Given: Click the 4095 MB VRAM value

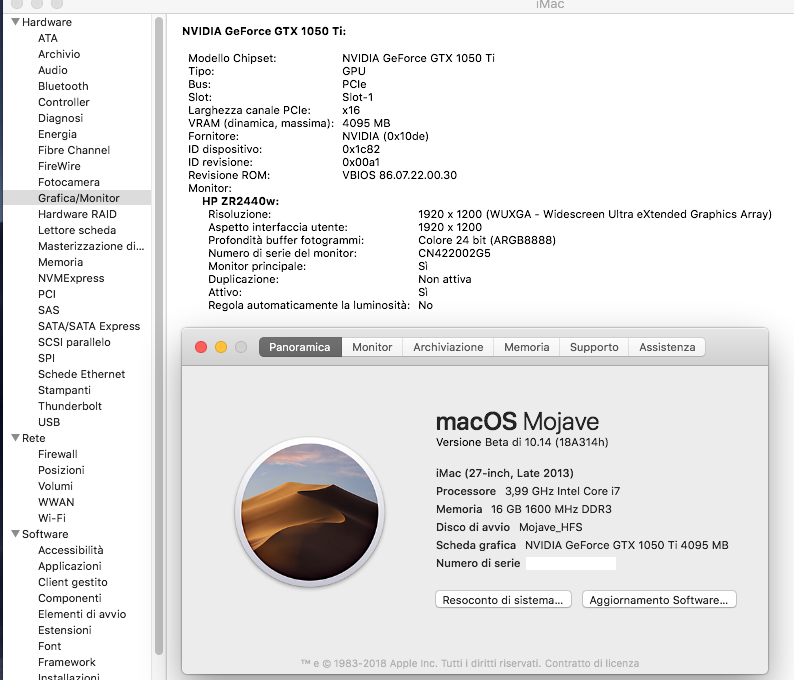Looking at the screenshot, I should click(x=366, y=123).
